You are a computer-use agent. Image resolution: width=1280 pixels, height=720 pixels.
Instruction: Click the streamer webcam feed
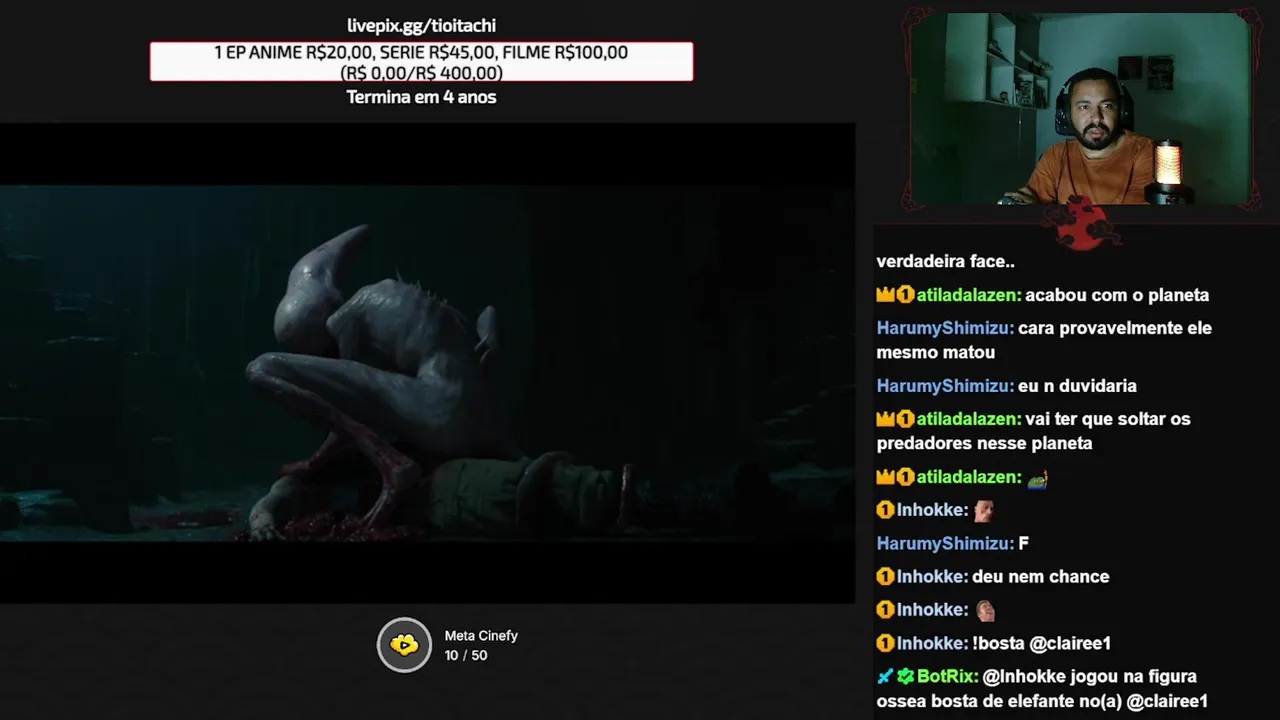tap(1080, 108)
